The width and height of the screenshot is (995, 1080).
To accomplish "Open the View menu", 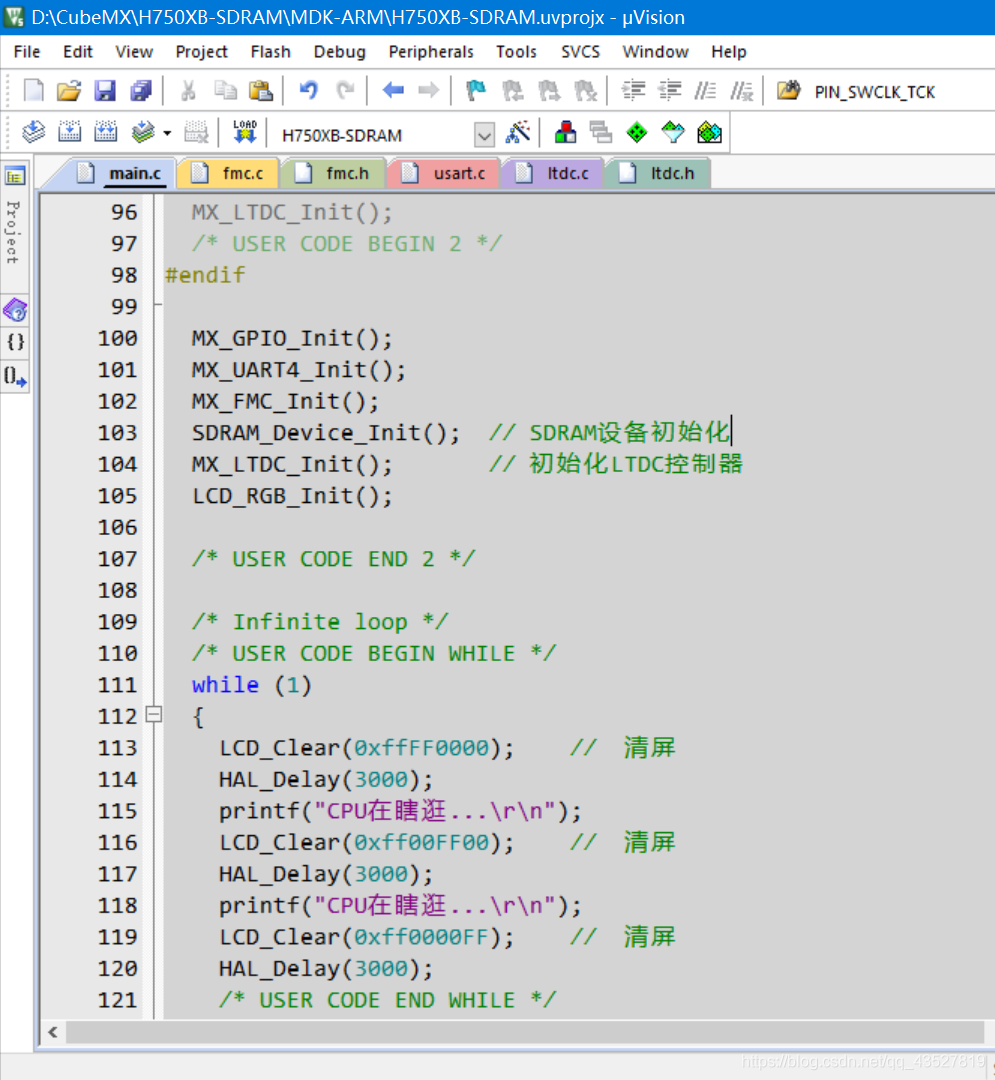I will pos(134,52).
